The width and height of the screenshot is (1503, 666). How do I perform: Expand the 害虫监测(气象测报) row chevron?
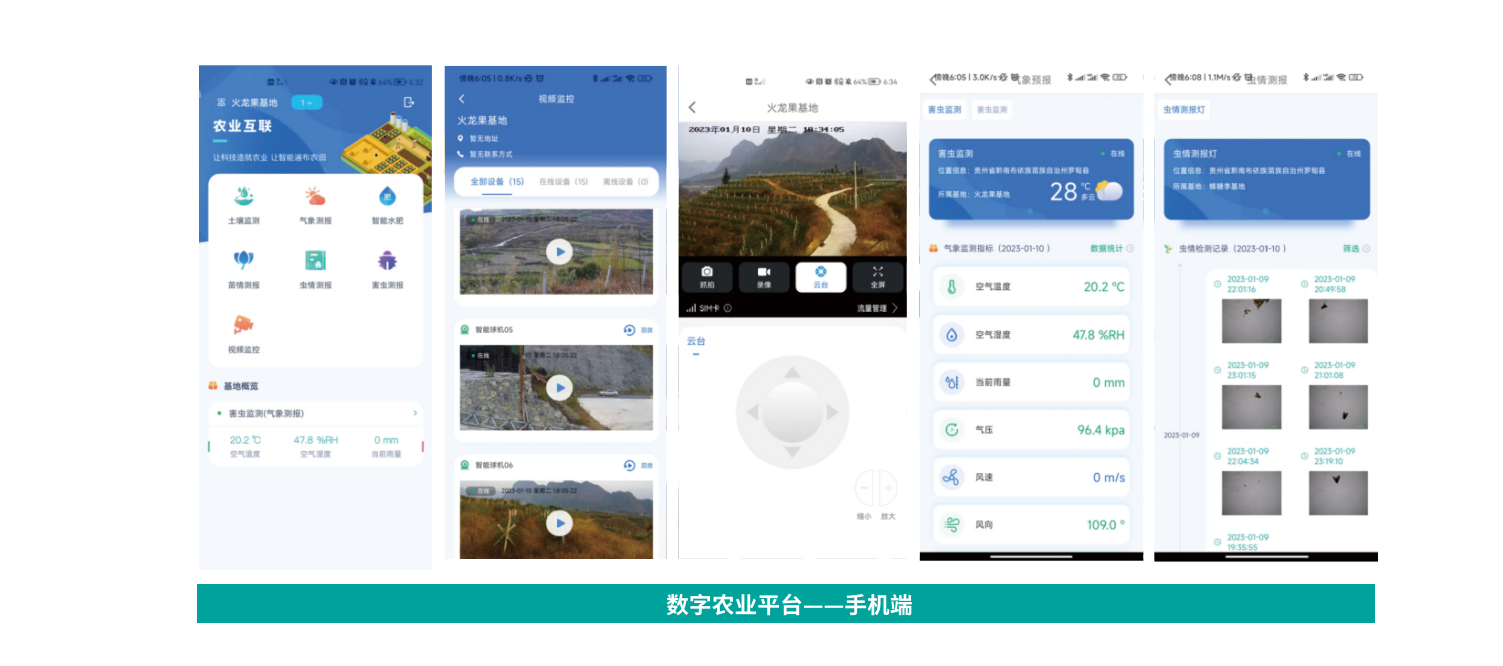tap(415, 413)
